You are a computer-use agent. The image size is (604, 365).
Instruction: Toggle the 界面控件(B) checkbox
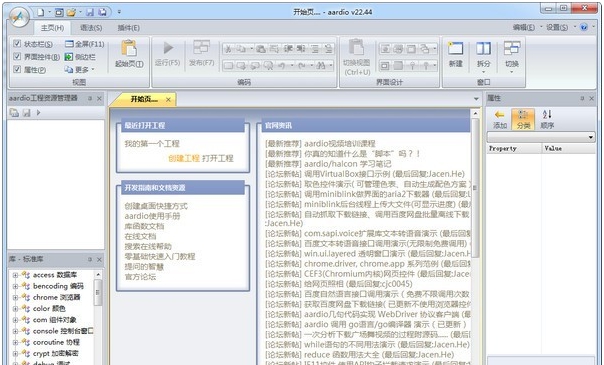17,56
